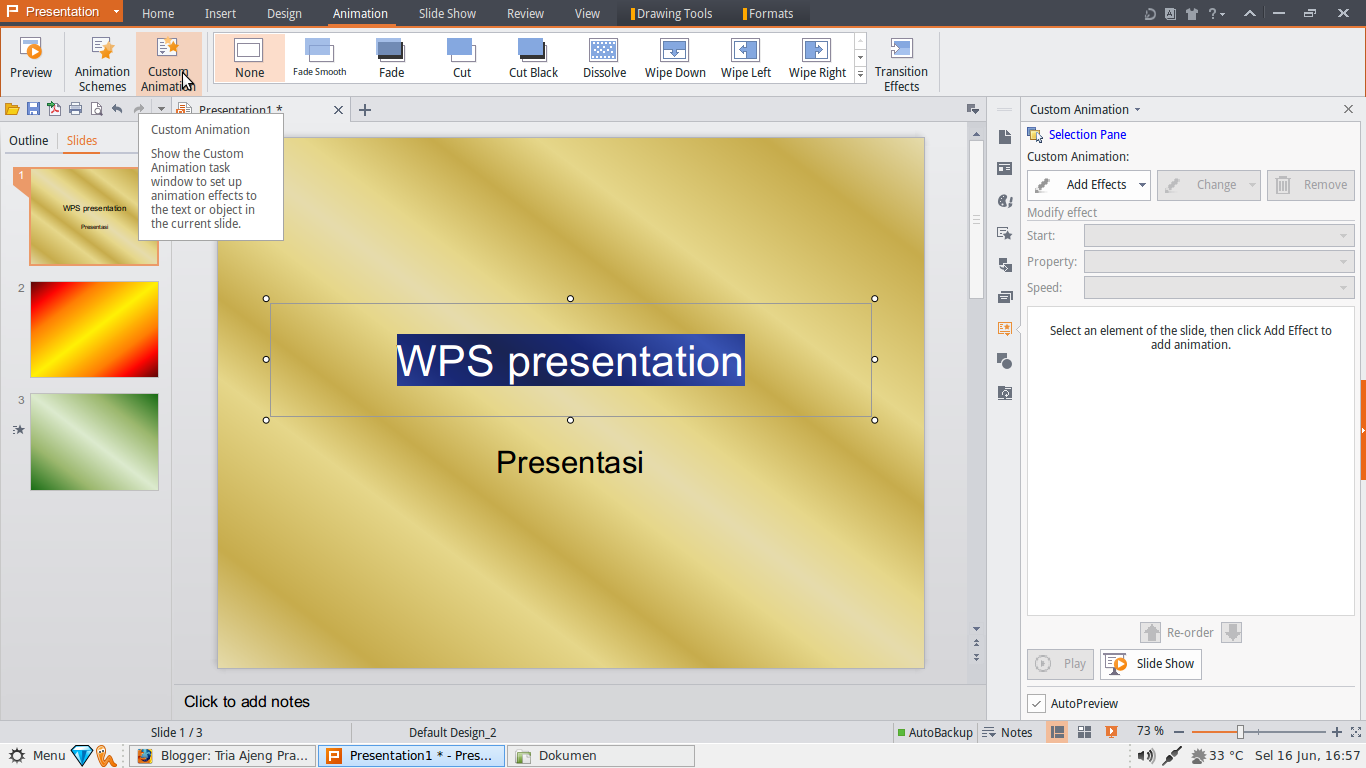Select the Fade Smooth transition effect
This screenshot has height=768, width=1366.
tap(319, 57)
